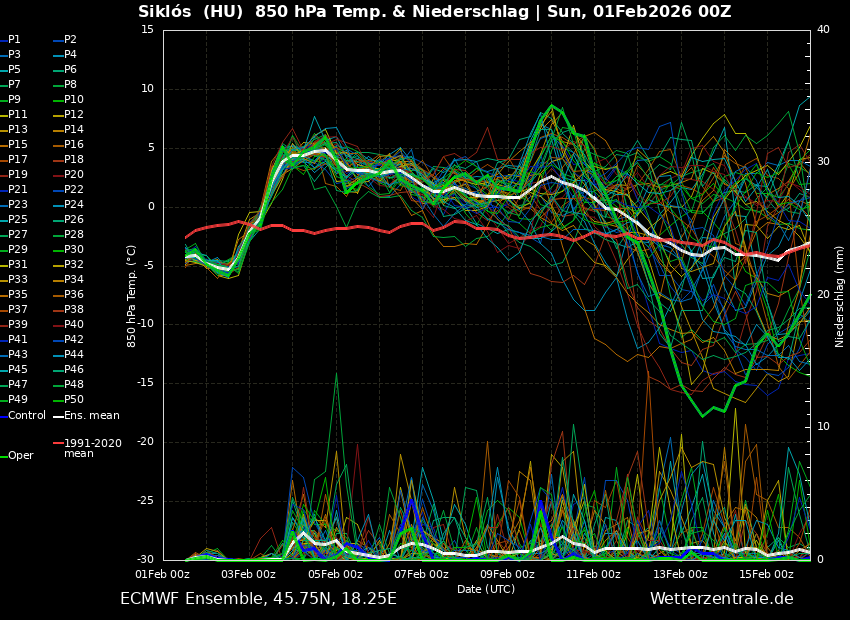Click the 13Feb 00z date tick
Image resolution: width=850 pixels, height=620 pixels.
coord(680,574)
